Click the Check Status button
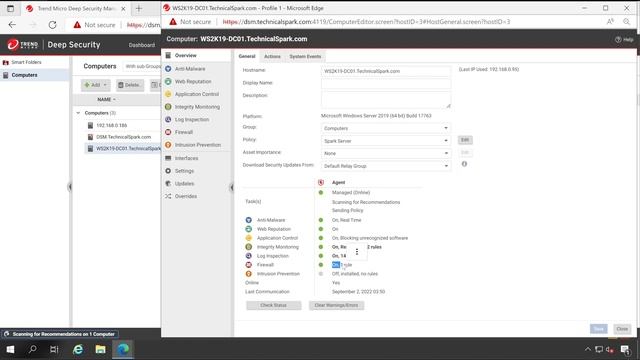640x360 pixels. click(273, 305)
